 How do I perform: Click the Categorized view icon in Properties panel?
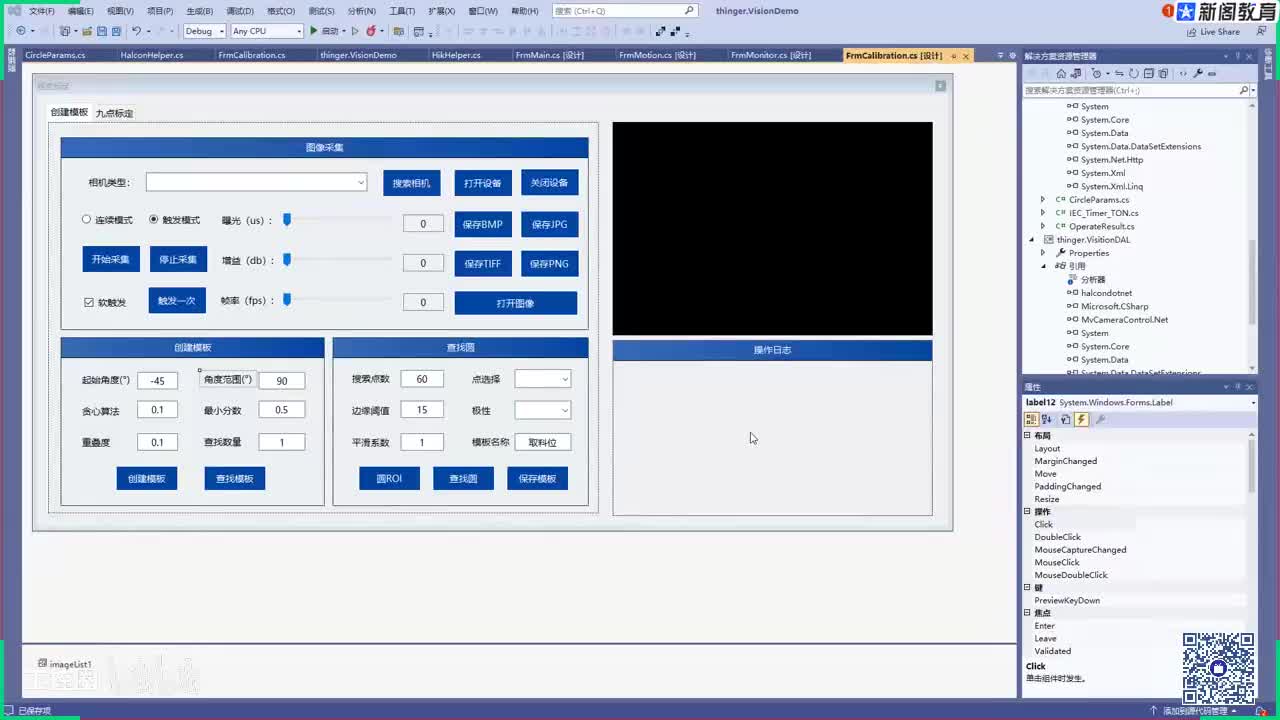(x=1031, y=420)
